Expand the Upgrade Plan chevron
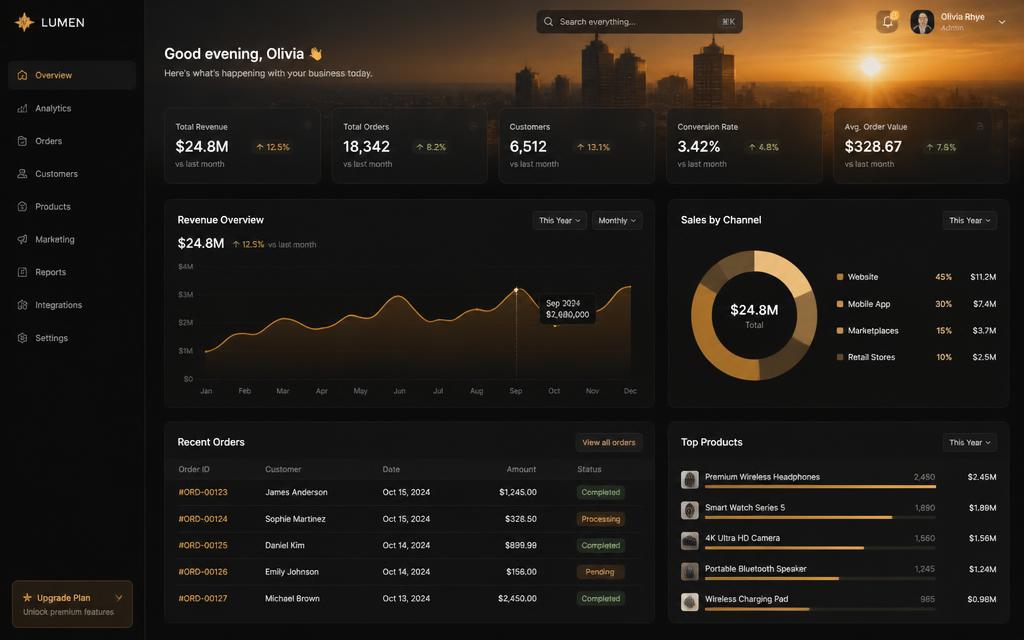 119,598
